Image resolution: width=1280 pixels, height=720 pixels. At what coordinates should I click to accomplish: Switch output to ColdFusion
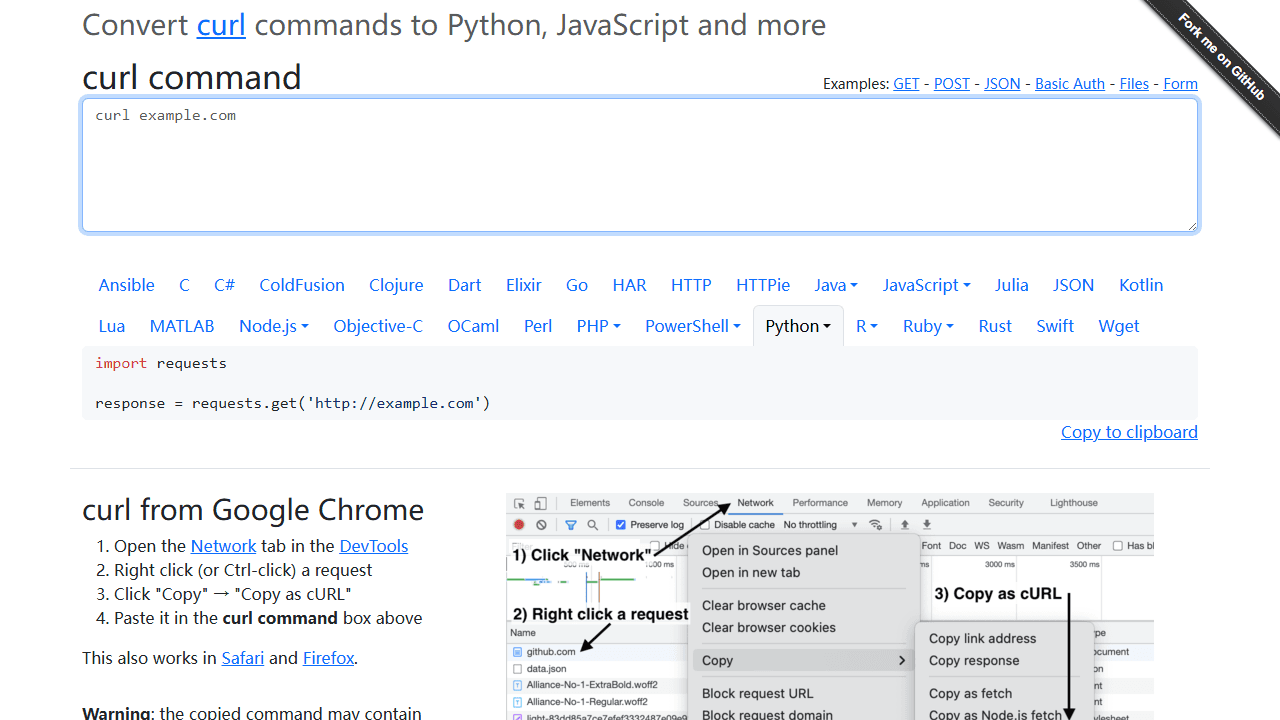click(x=302, y=285)
